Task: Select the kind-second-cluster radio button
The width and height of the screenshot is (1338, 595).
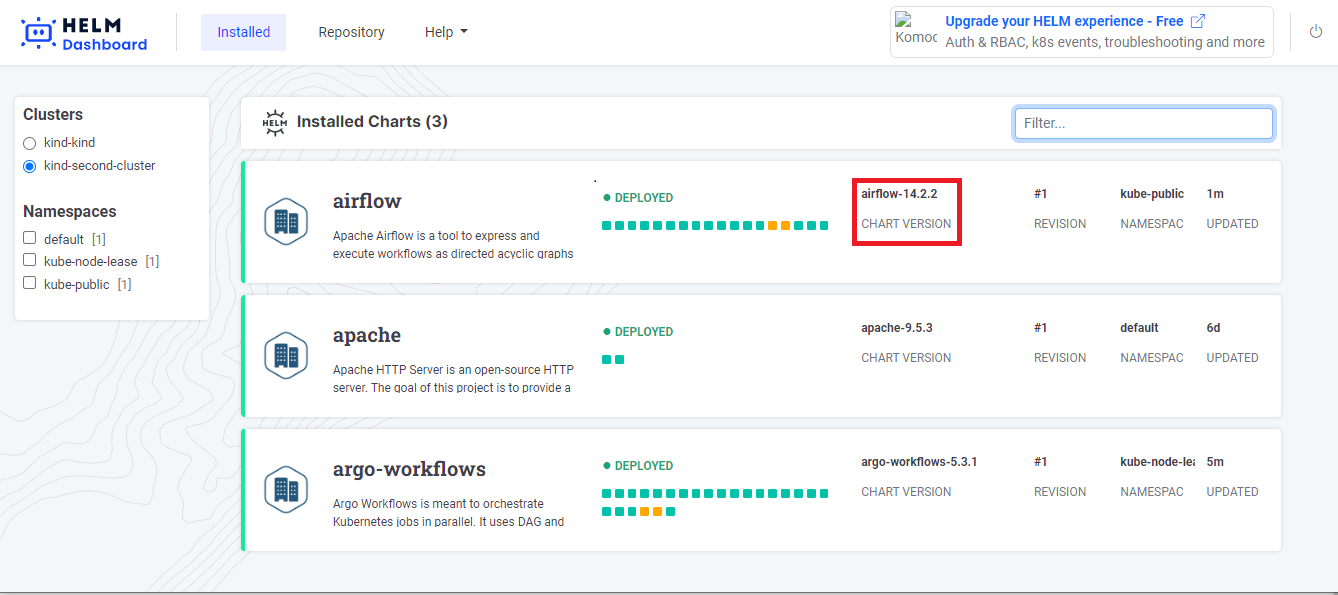Action: pos(30,166)
